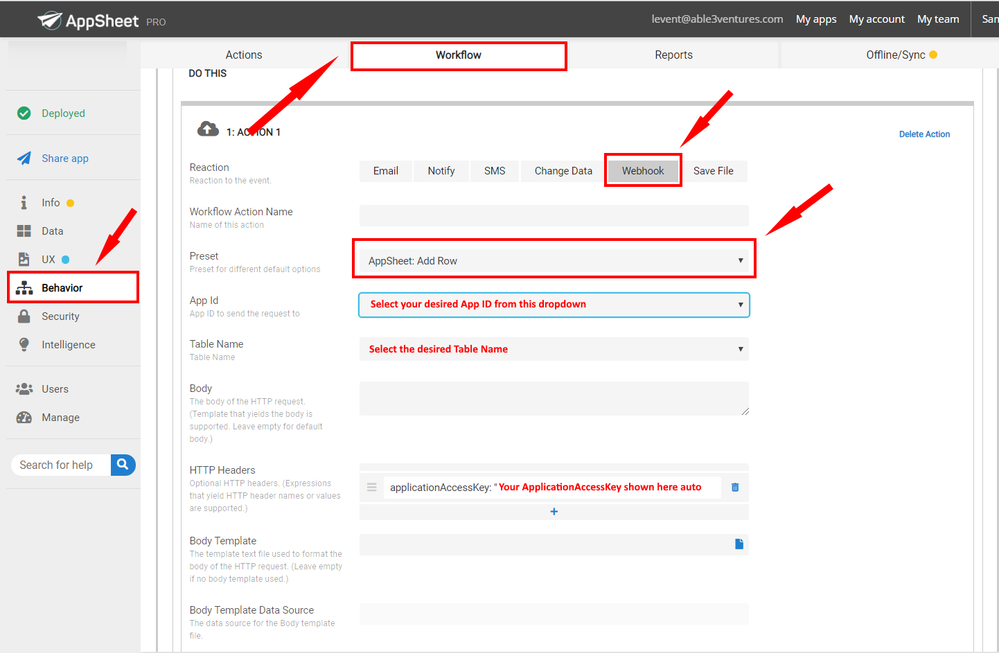999x653 pixels.
Task: Select the SMS reaction option
Action: click(494, 171)
